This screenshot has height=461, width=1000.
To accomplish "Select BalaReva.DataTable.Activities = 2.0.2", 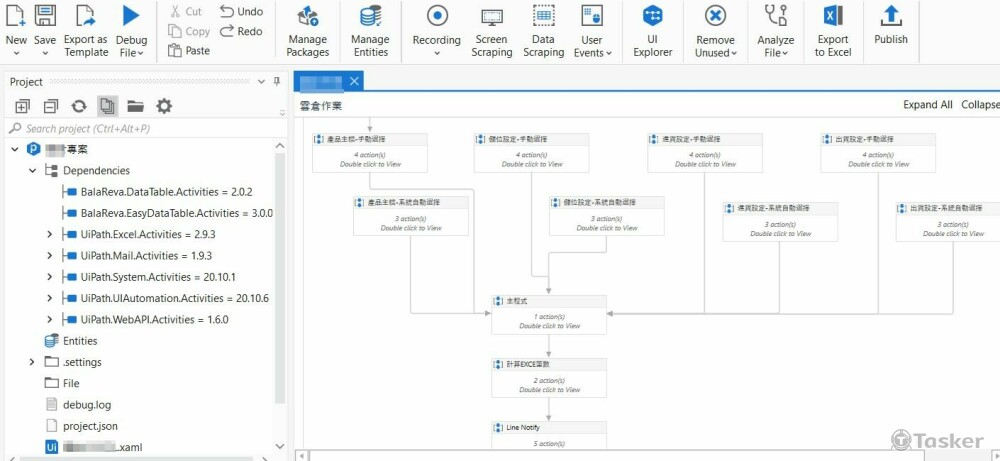I will tap(168, 192).
